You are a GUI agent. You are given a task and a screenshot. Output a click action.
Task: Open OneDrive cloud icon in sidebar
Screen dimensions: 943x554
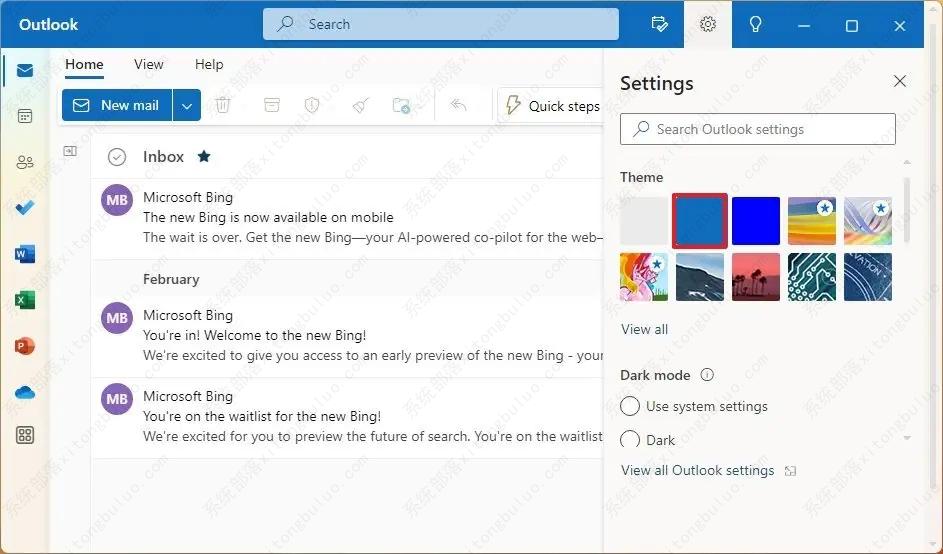tap(25, 392)
